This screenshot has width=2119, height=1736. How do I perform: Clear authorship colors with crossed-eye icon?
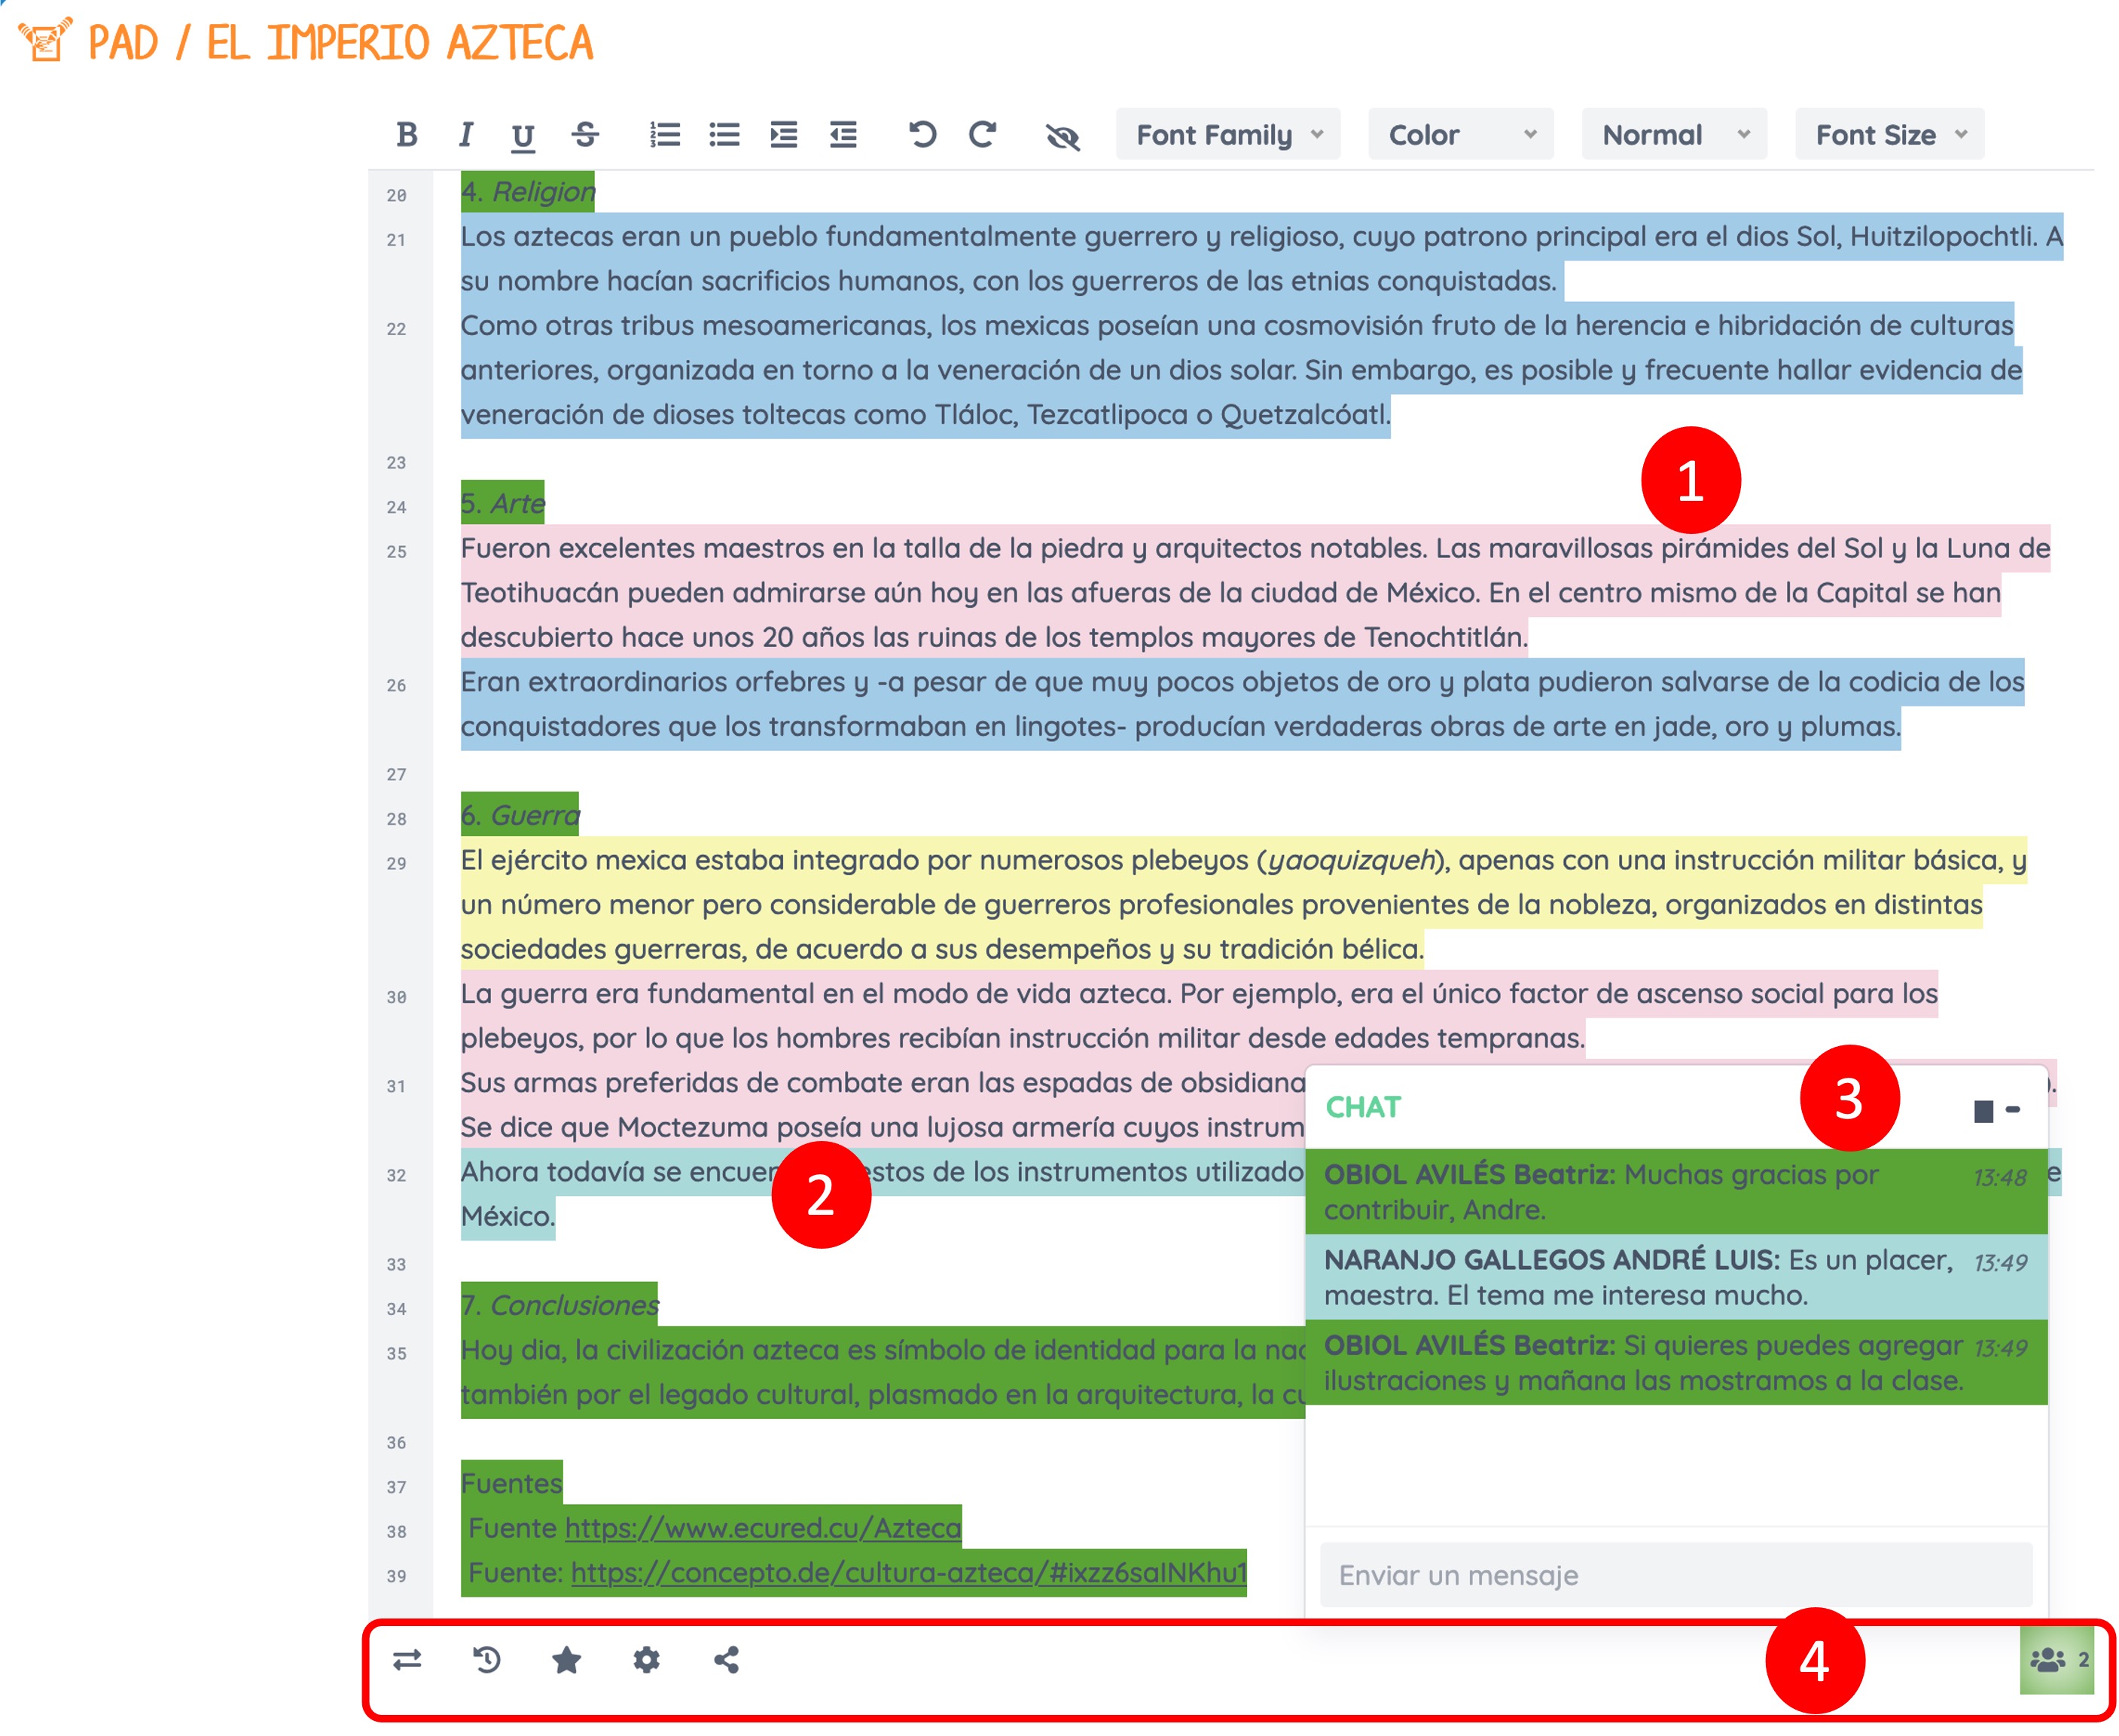(x=1062, y=135)
